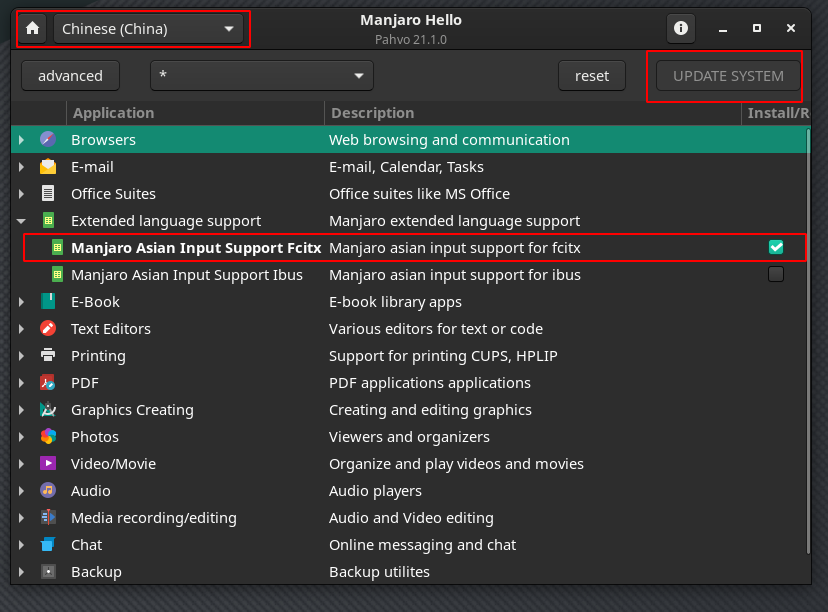Expand the PDF category arrow
Image resolution: width=828 pixels, height=612 pixels.
(21, 382)
